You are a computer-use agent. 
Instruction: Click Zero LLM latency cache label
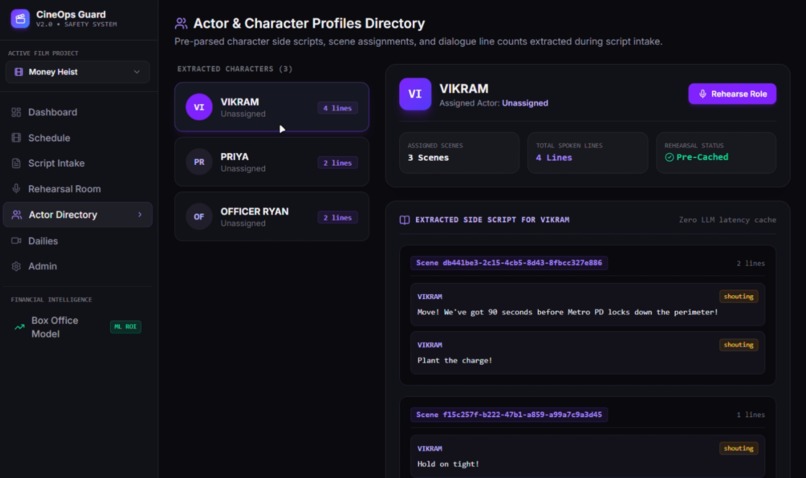(727, 220)
